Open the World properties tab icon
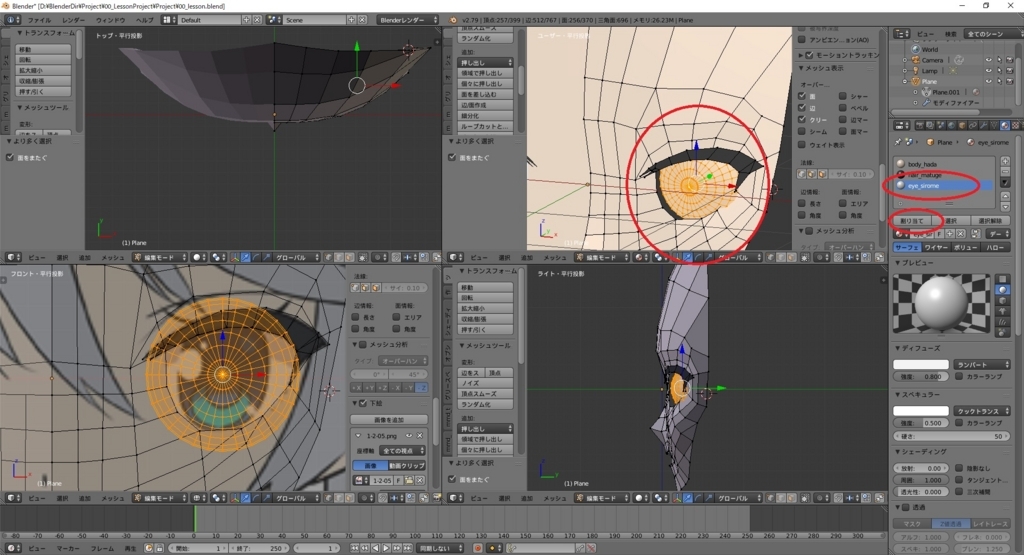The width and height of the screenshot is (1024, 555). (x=952, y=125)
